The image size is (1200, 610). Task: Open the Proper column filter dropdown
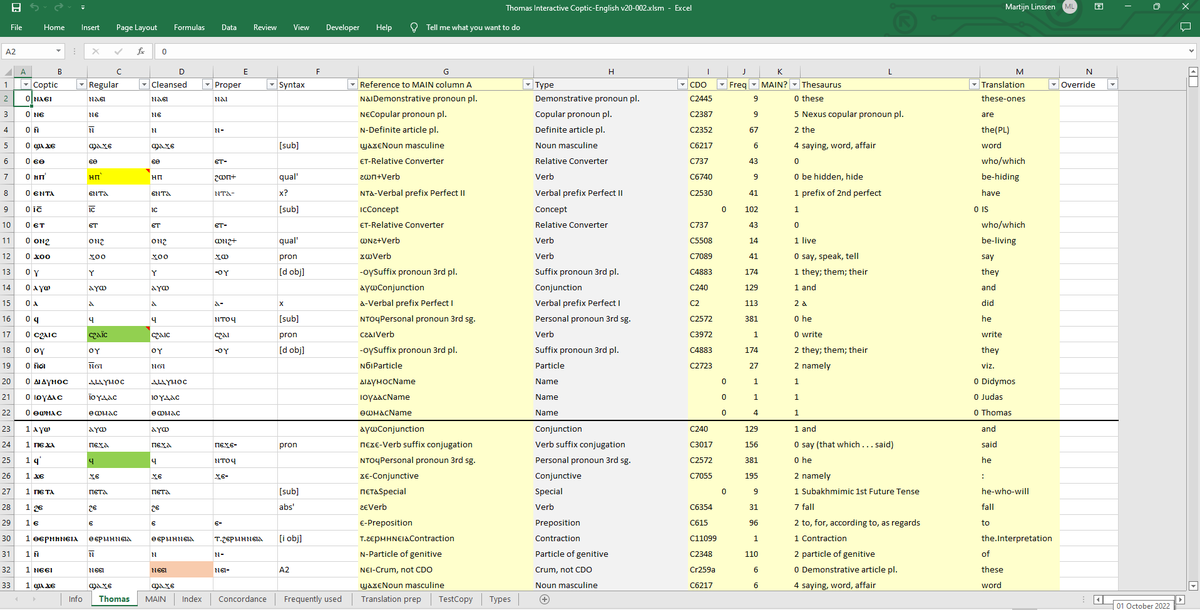point(270,85)
